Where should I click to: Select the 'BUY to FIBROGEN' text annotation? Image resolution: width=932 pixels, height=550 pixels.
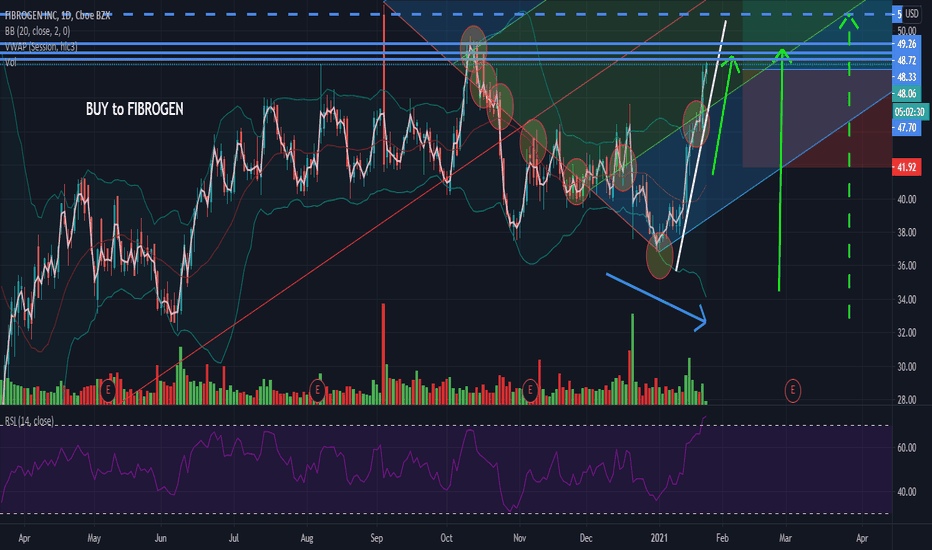coord(135,109)
